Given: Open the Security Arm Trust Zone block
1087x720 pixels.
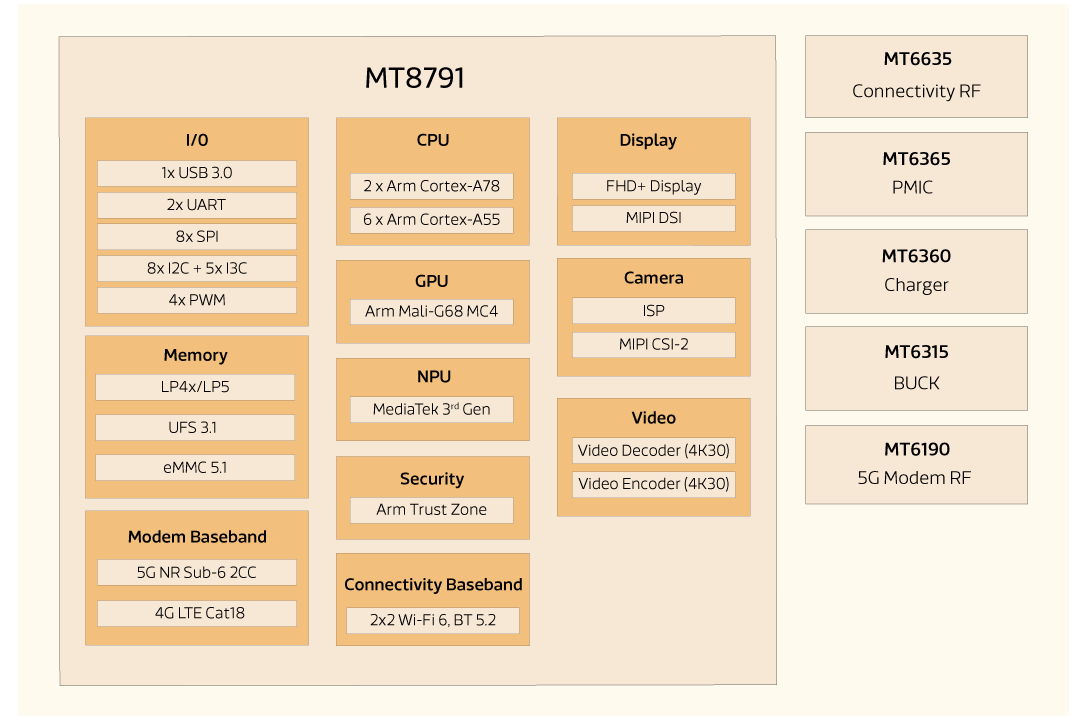Looking at the screenshot, I should coord(431,509).
